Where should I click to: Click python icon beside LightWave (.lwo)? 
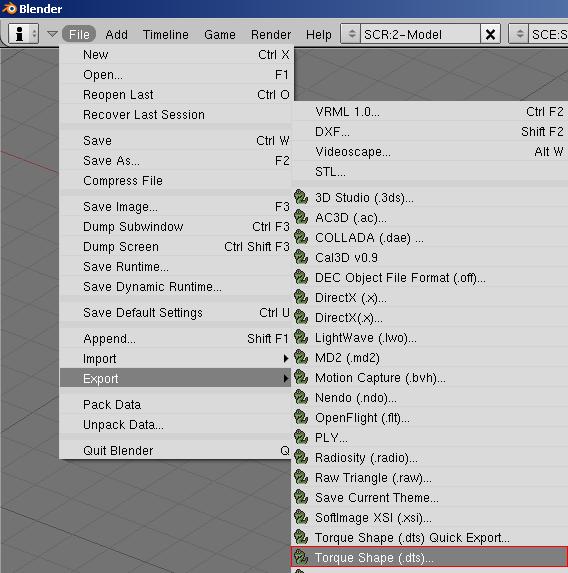301,337
